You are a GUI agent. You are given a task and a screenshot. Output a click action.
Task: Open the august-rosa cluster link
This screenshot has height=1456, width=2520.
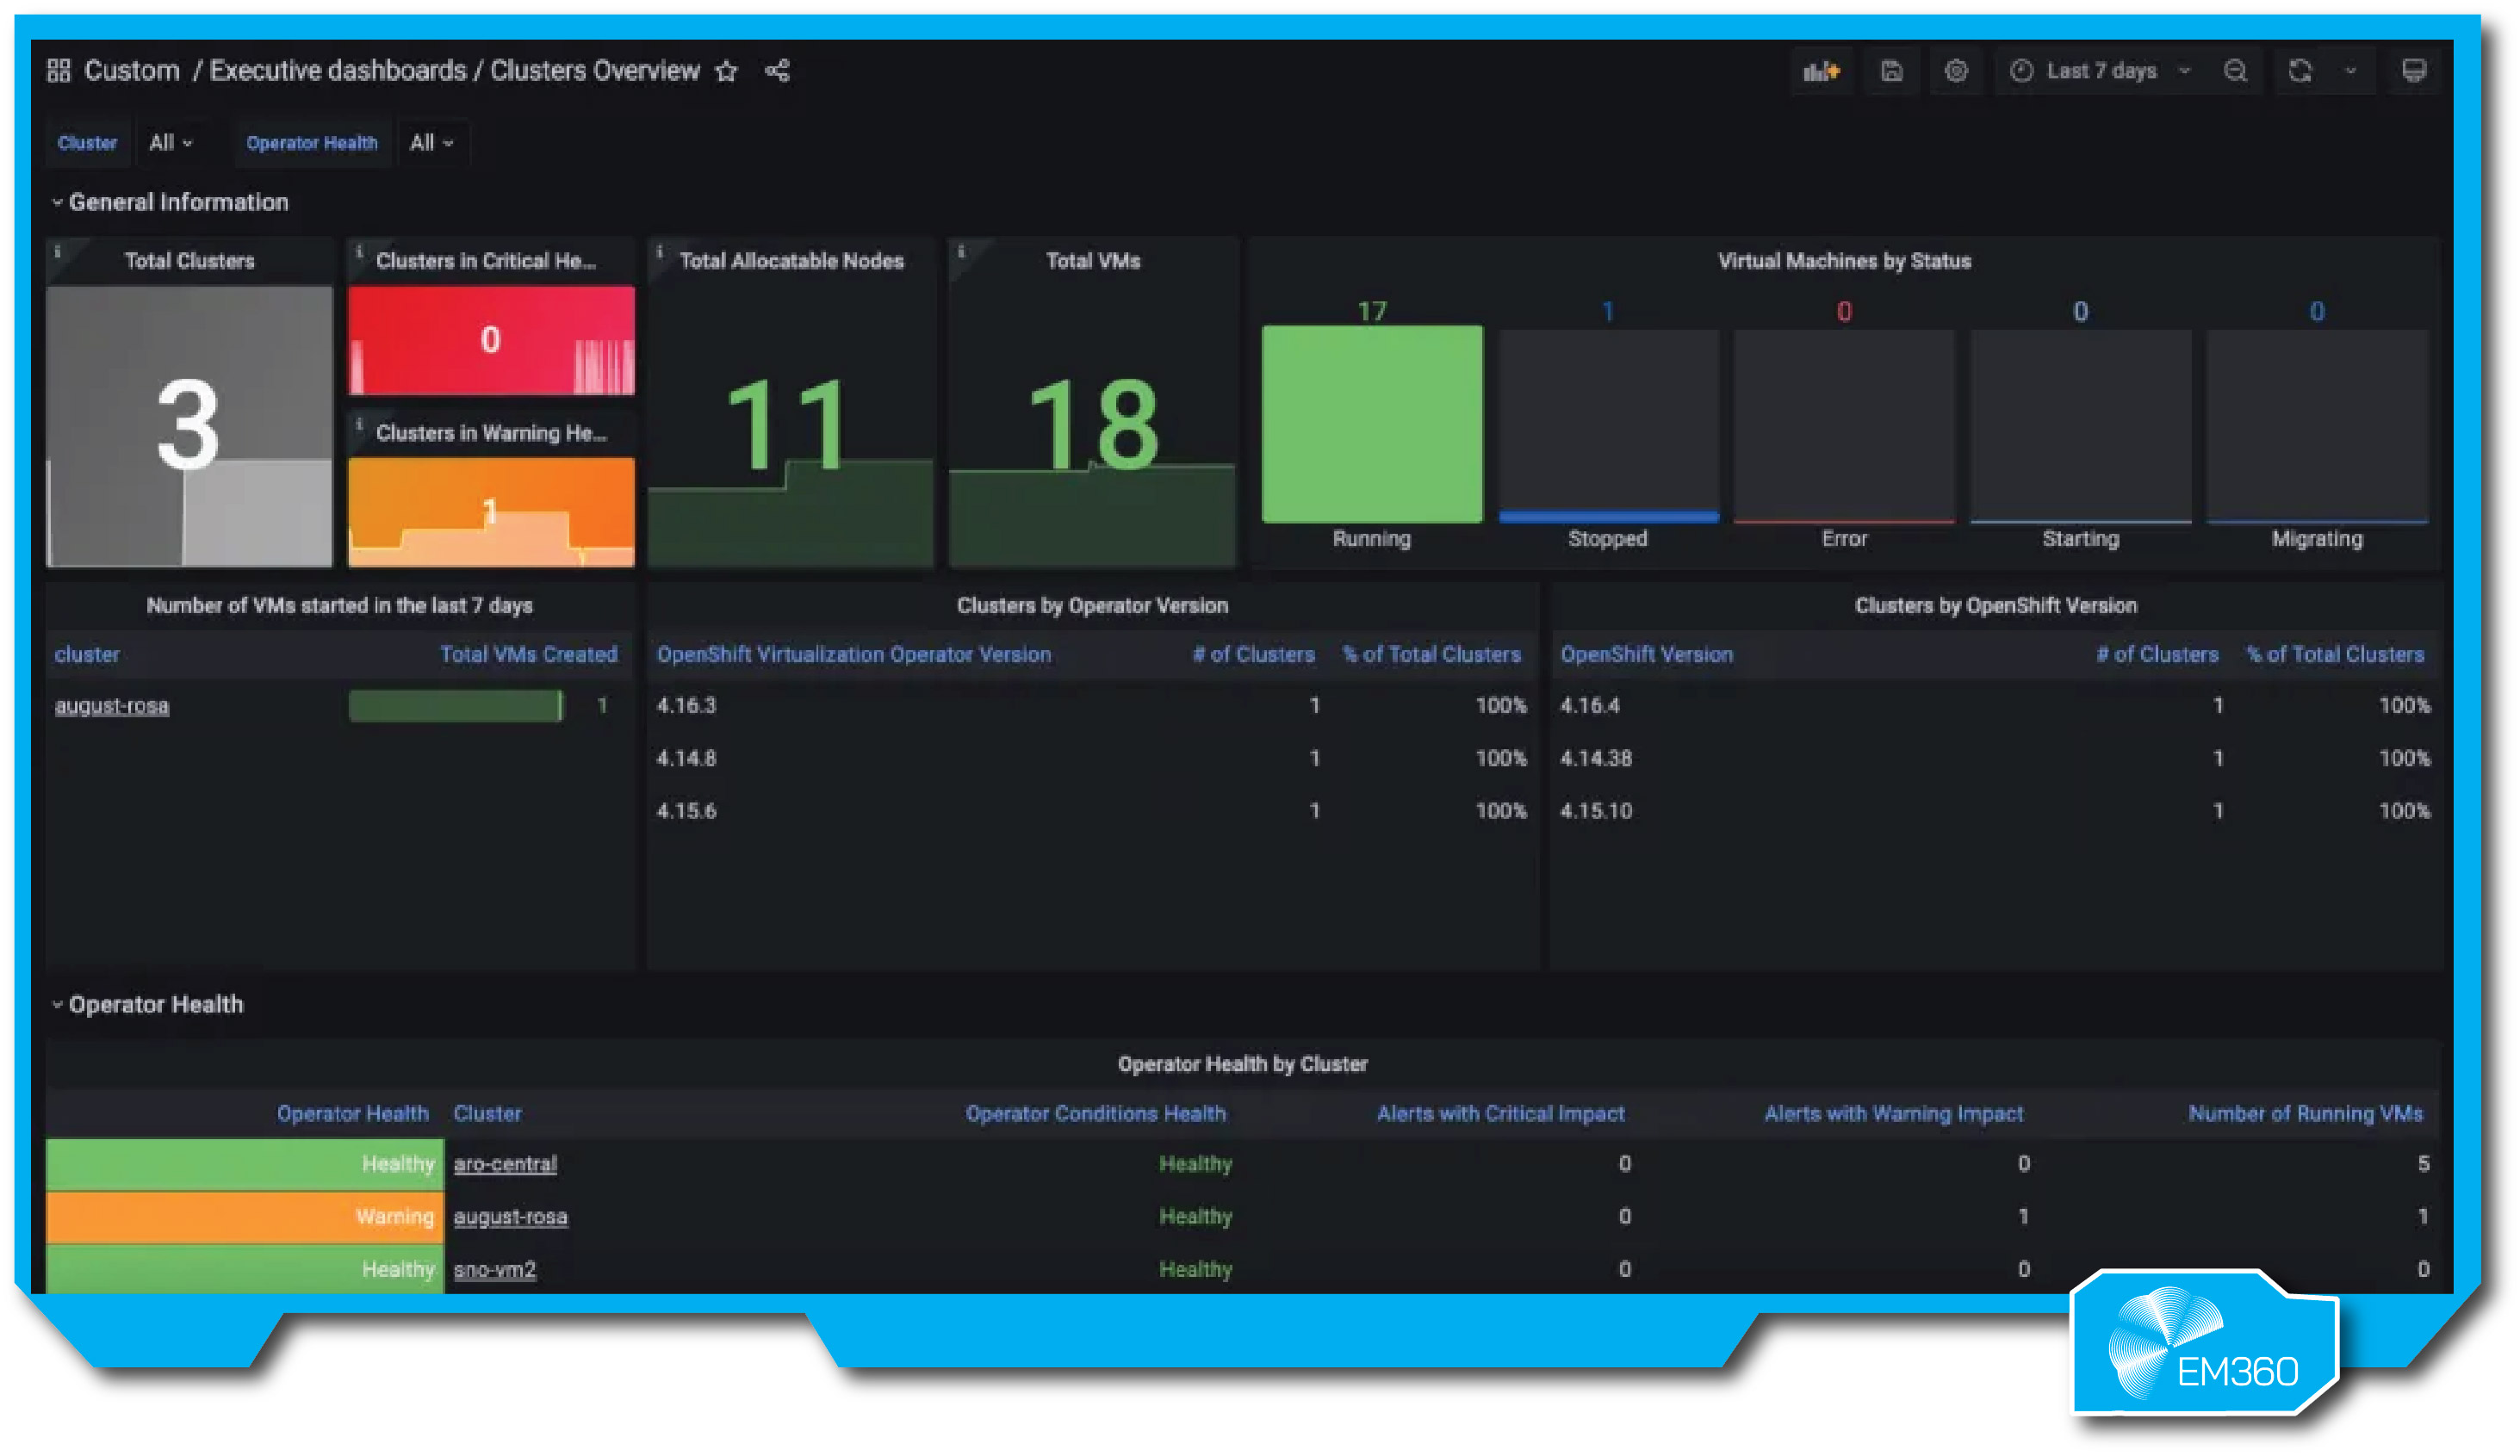pyautogui.click(x=112, y=706)
